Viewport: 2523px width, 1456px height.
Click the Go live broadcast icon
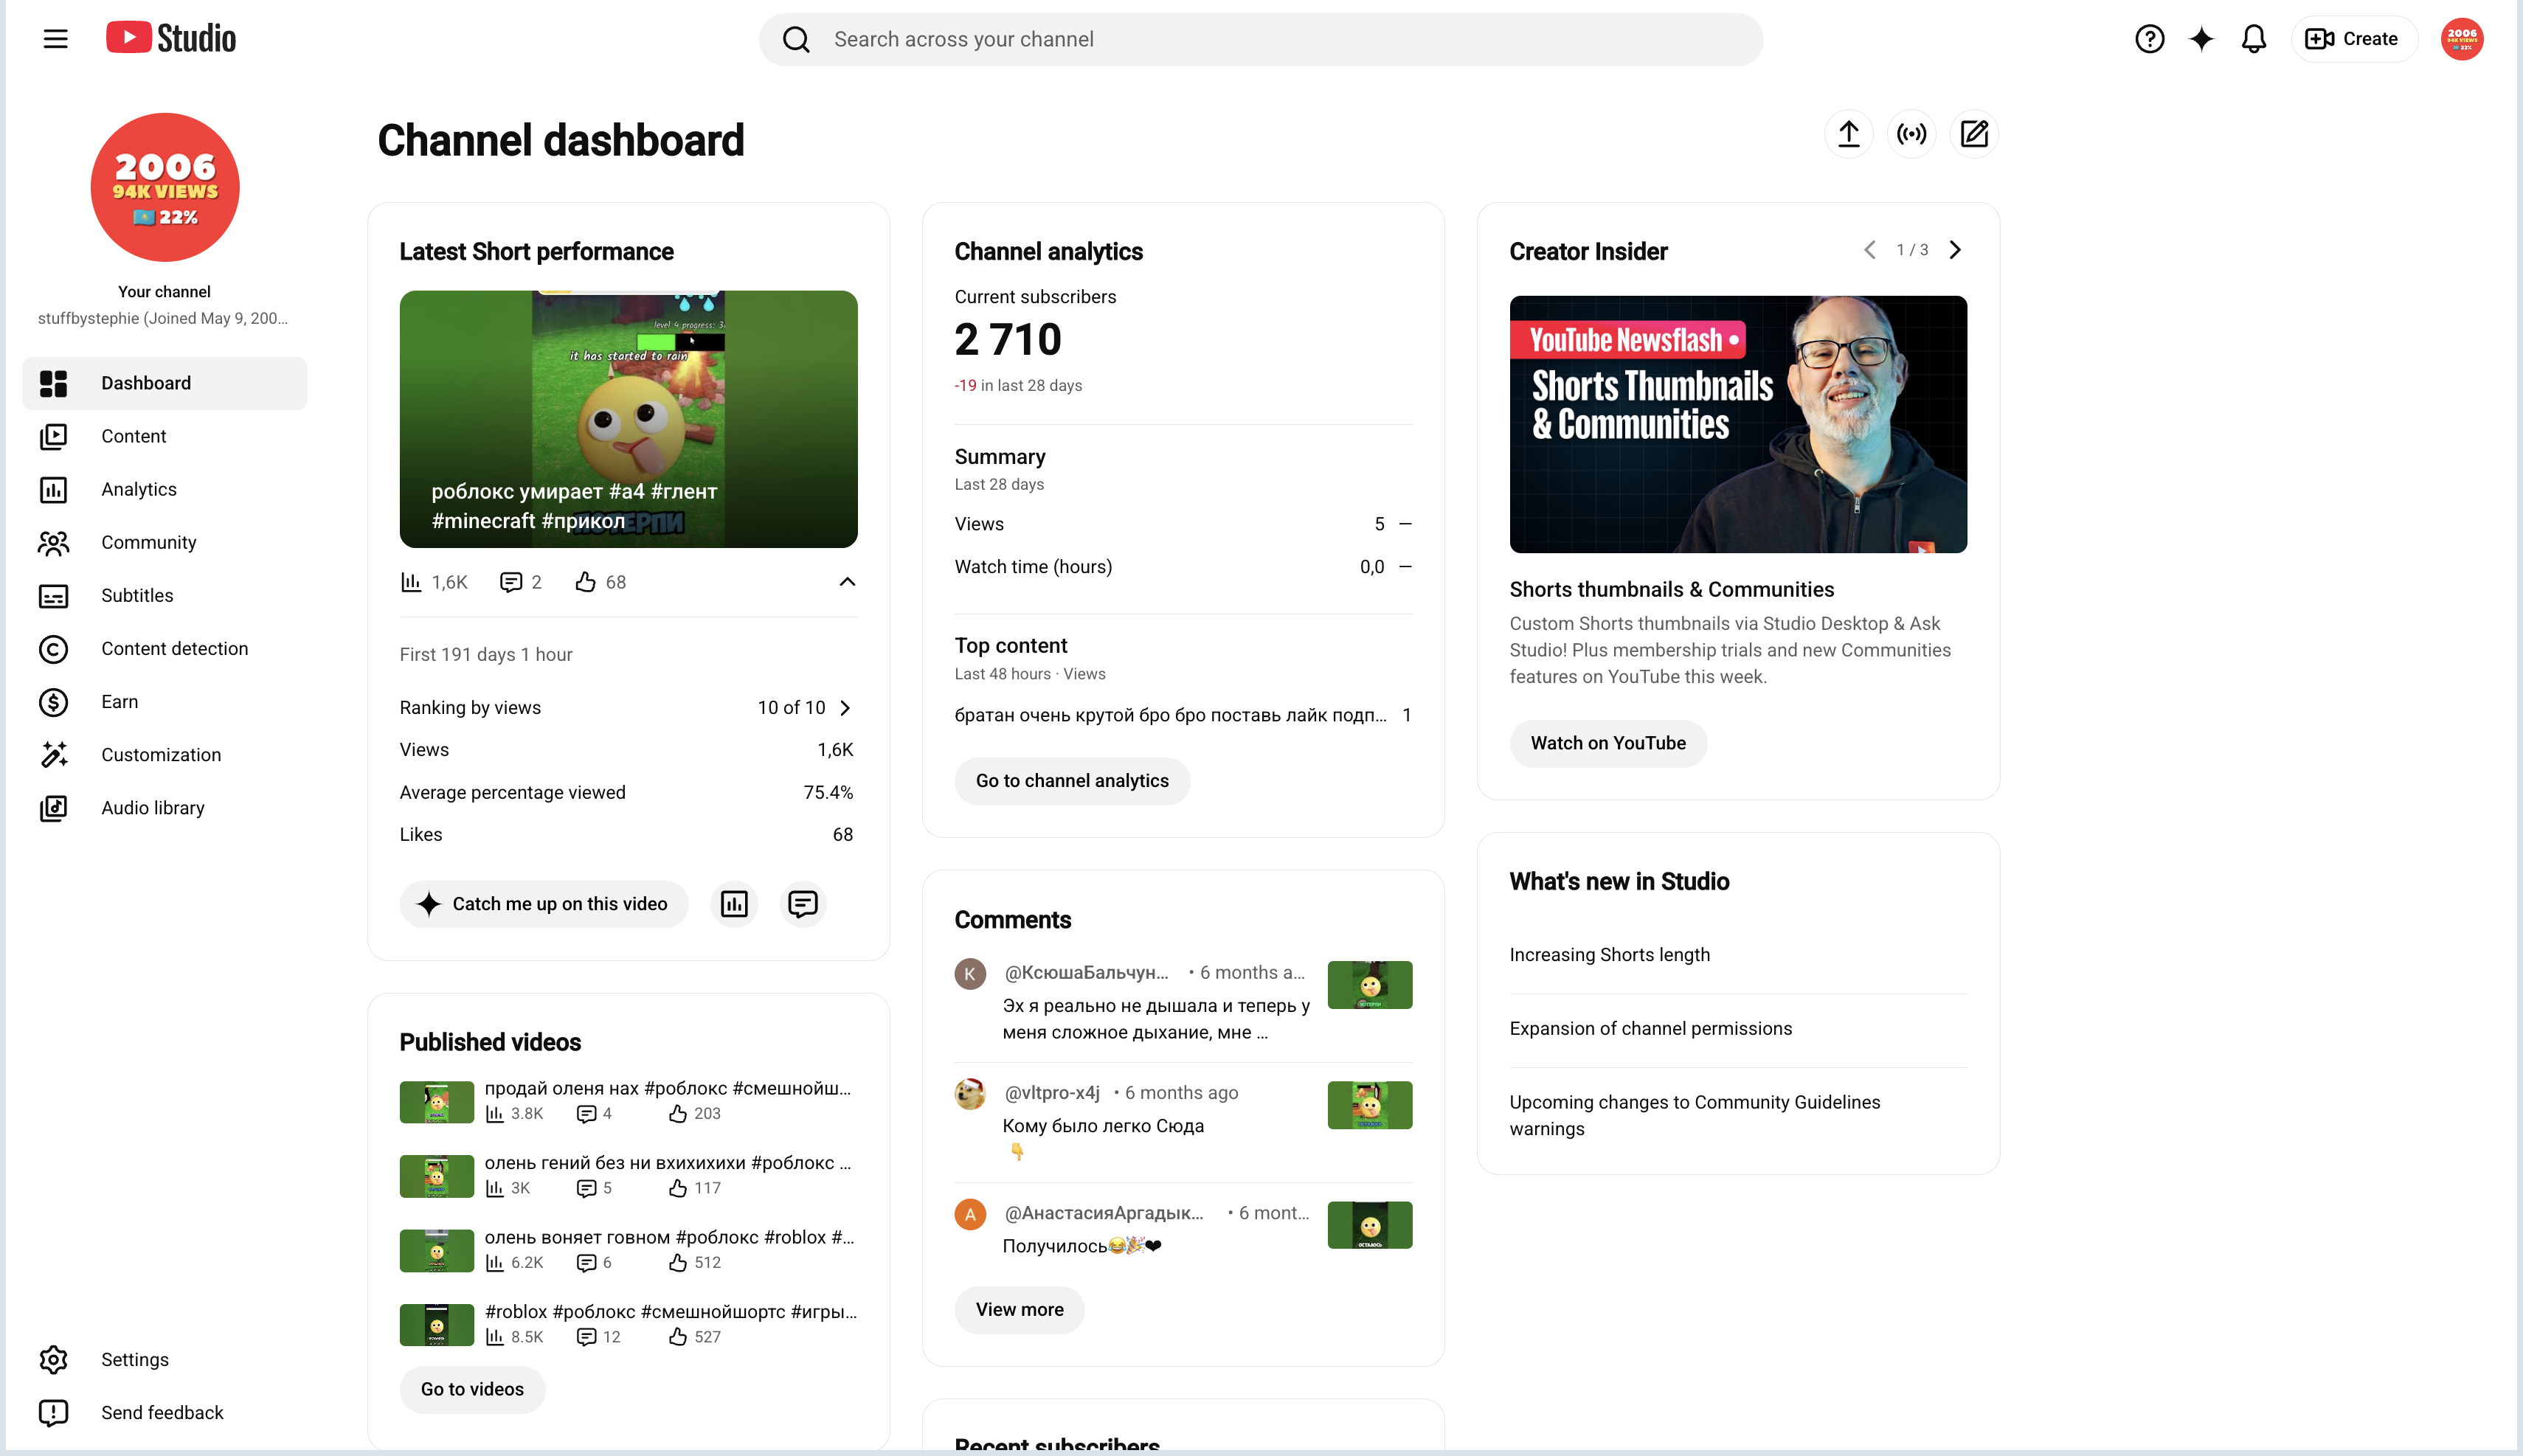pyautogui.click(x=1911, y=134)
